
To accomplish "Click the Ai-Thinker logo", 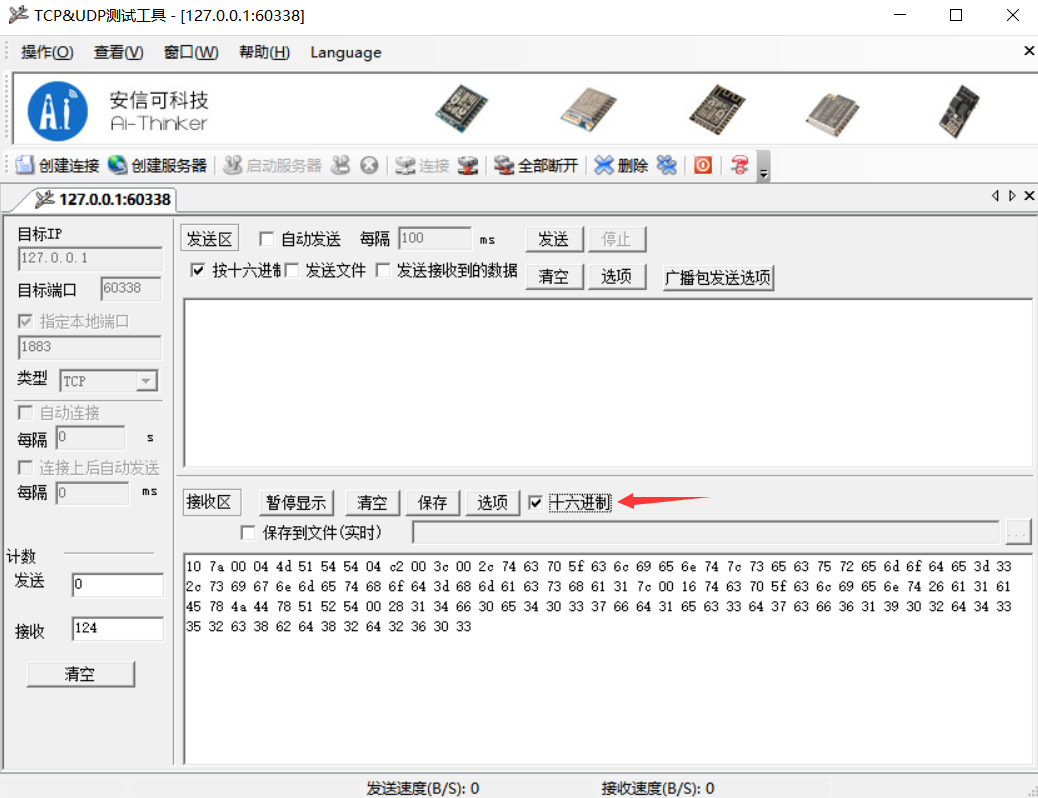I will point(56,110).
